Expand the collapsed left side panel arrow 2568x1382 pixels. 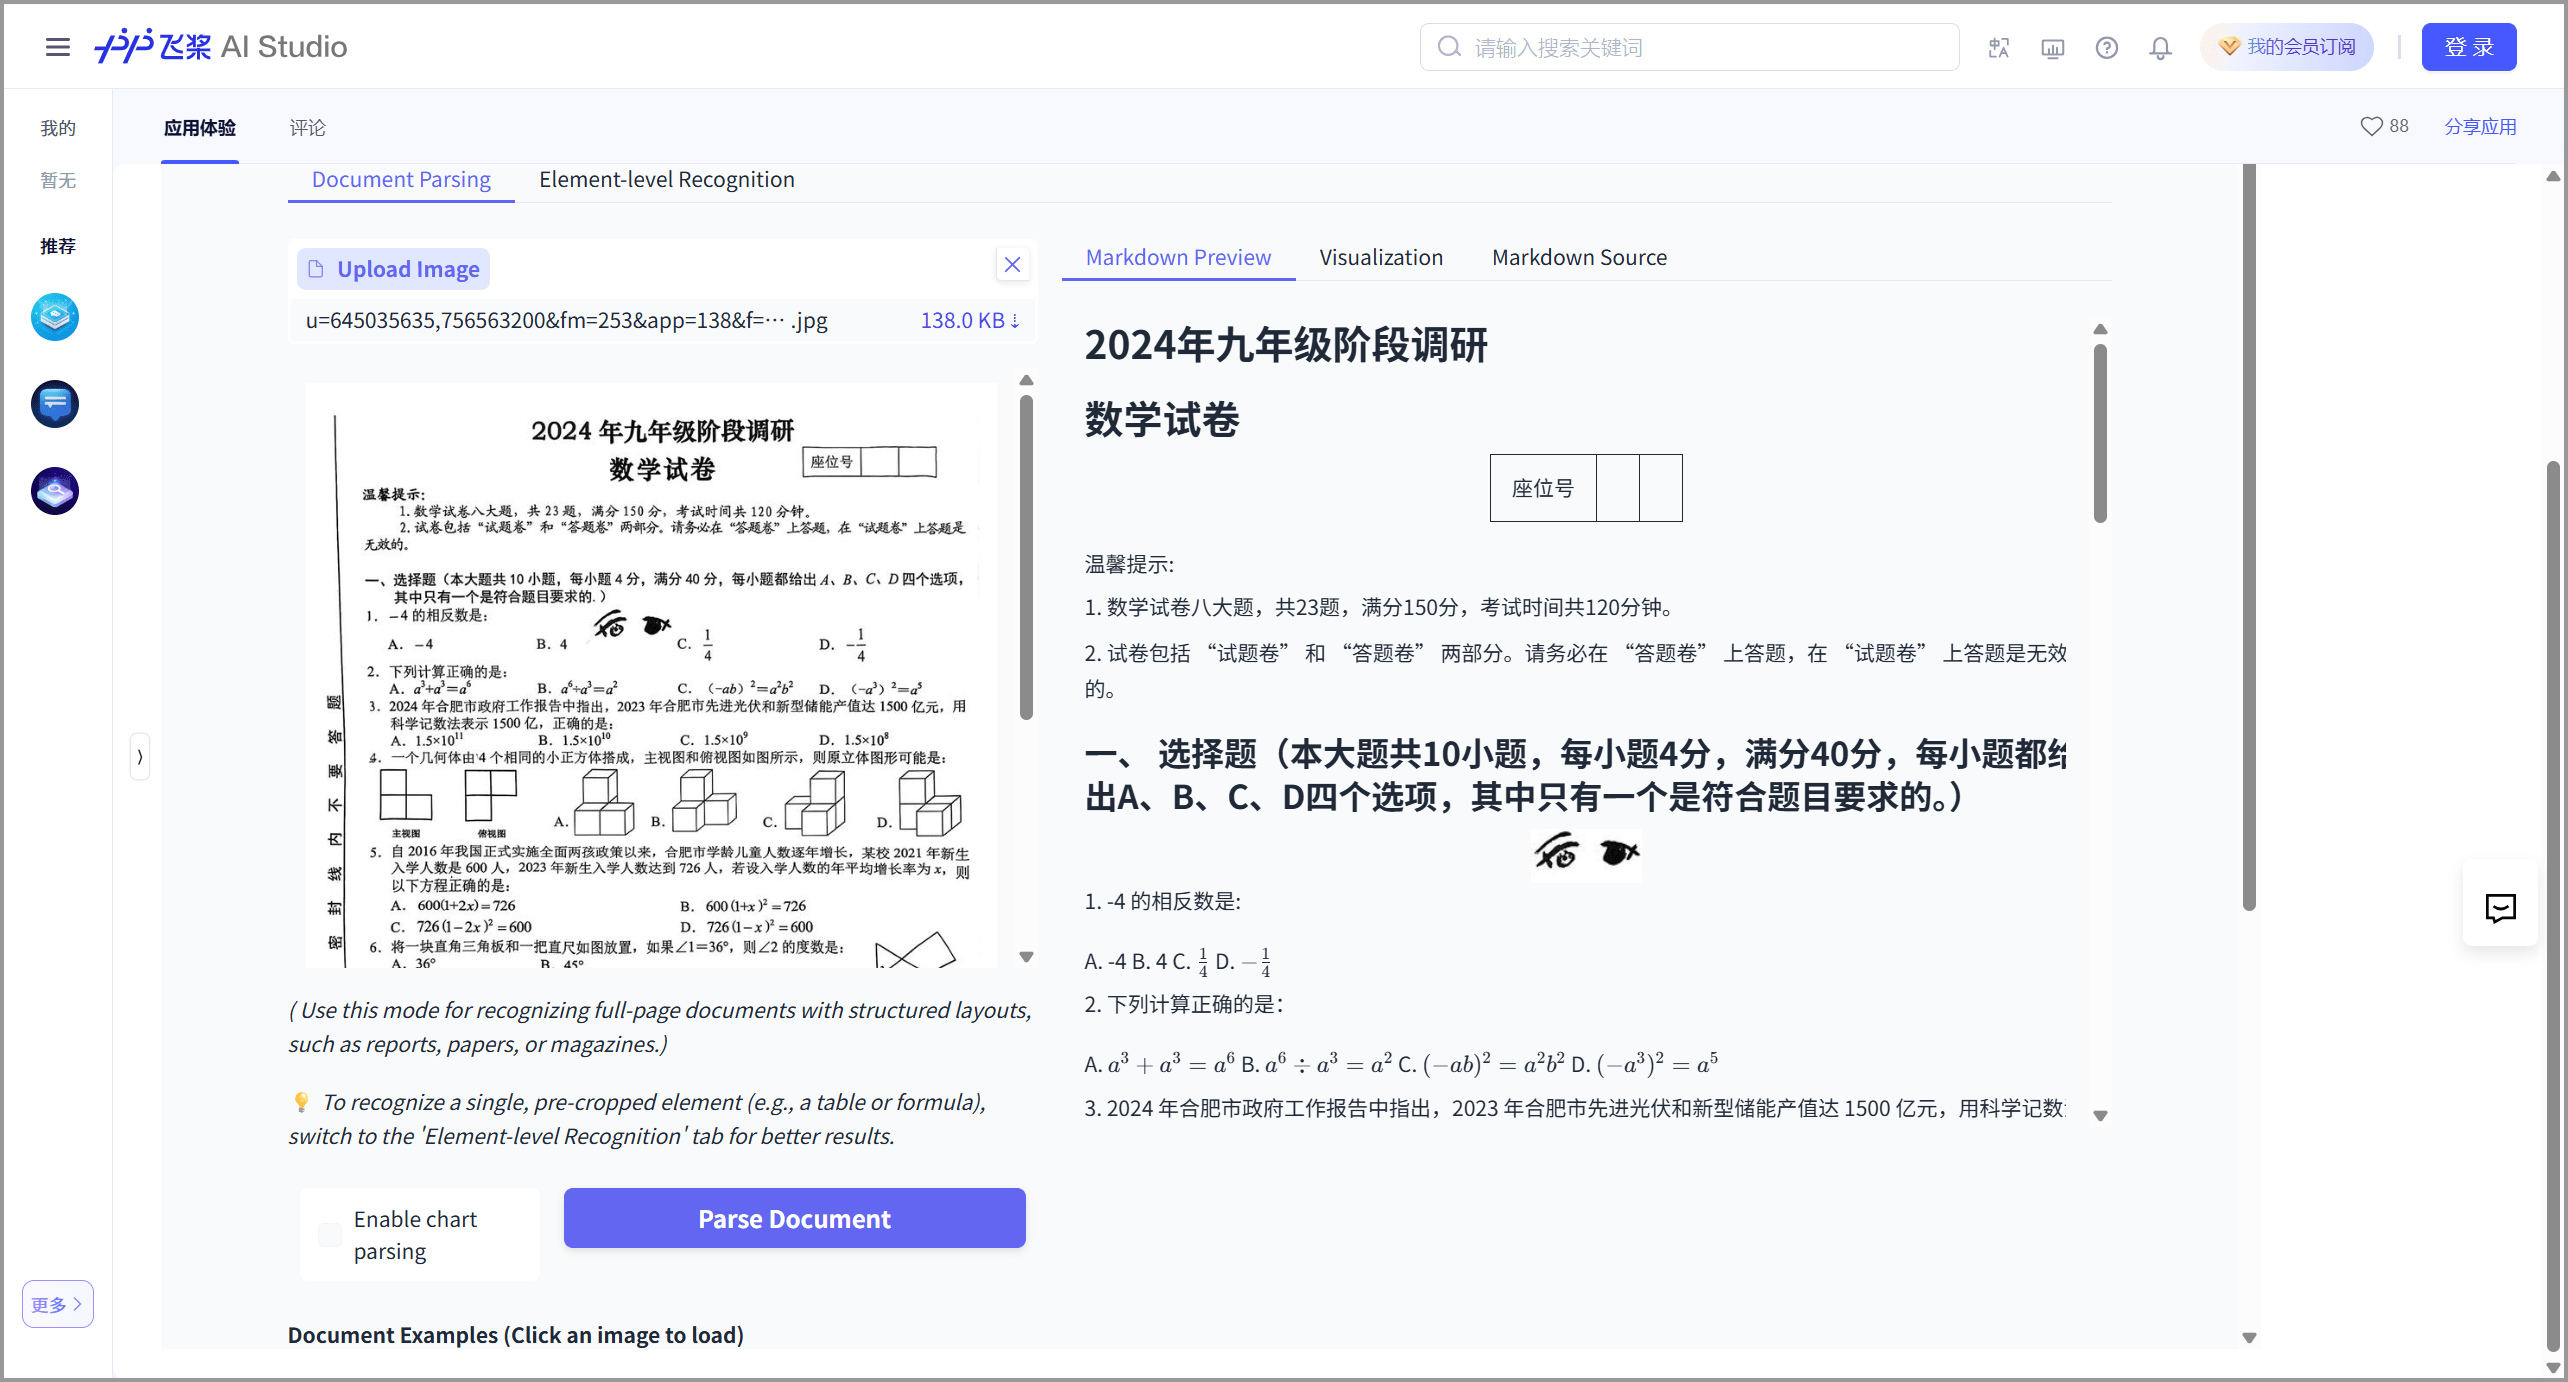pyautogui.click(x=140, y=757)
